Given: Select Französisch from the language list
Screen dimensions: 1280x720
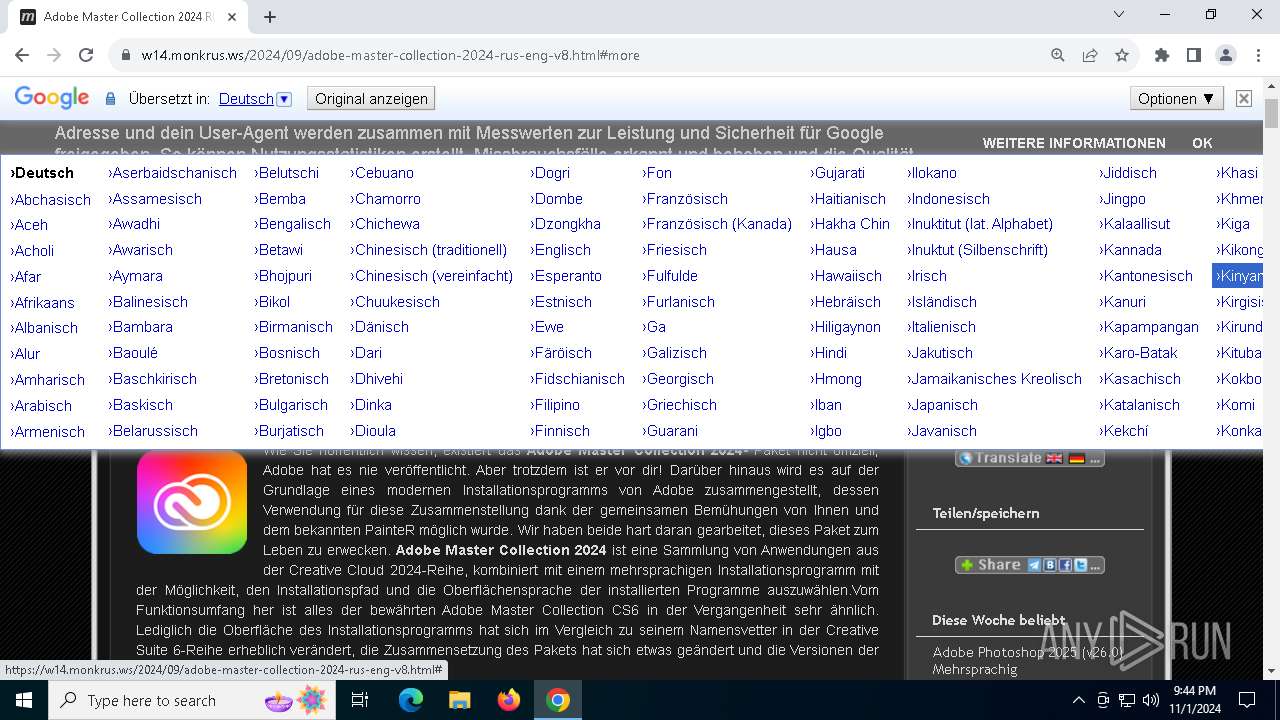Looking at the screenshot, I should 685,199.
